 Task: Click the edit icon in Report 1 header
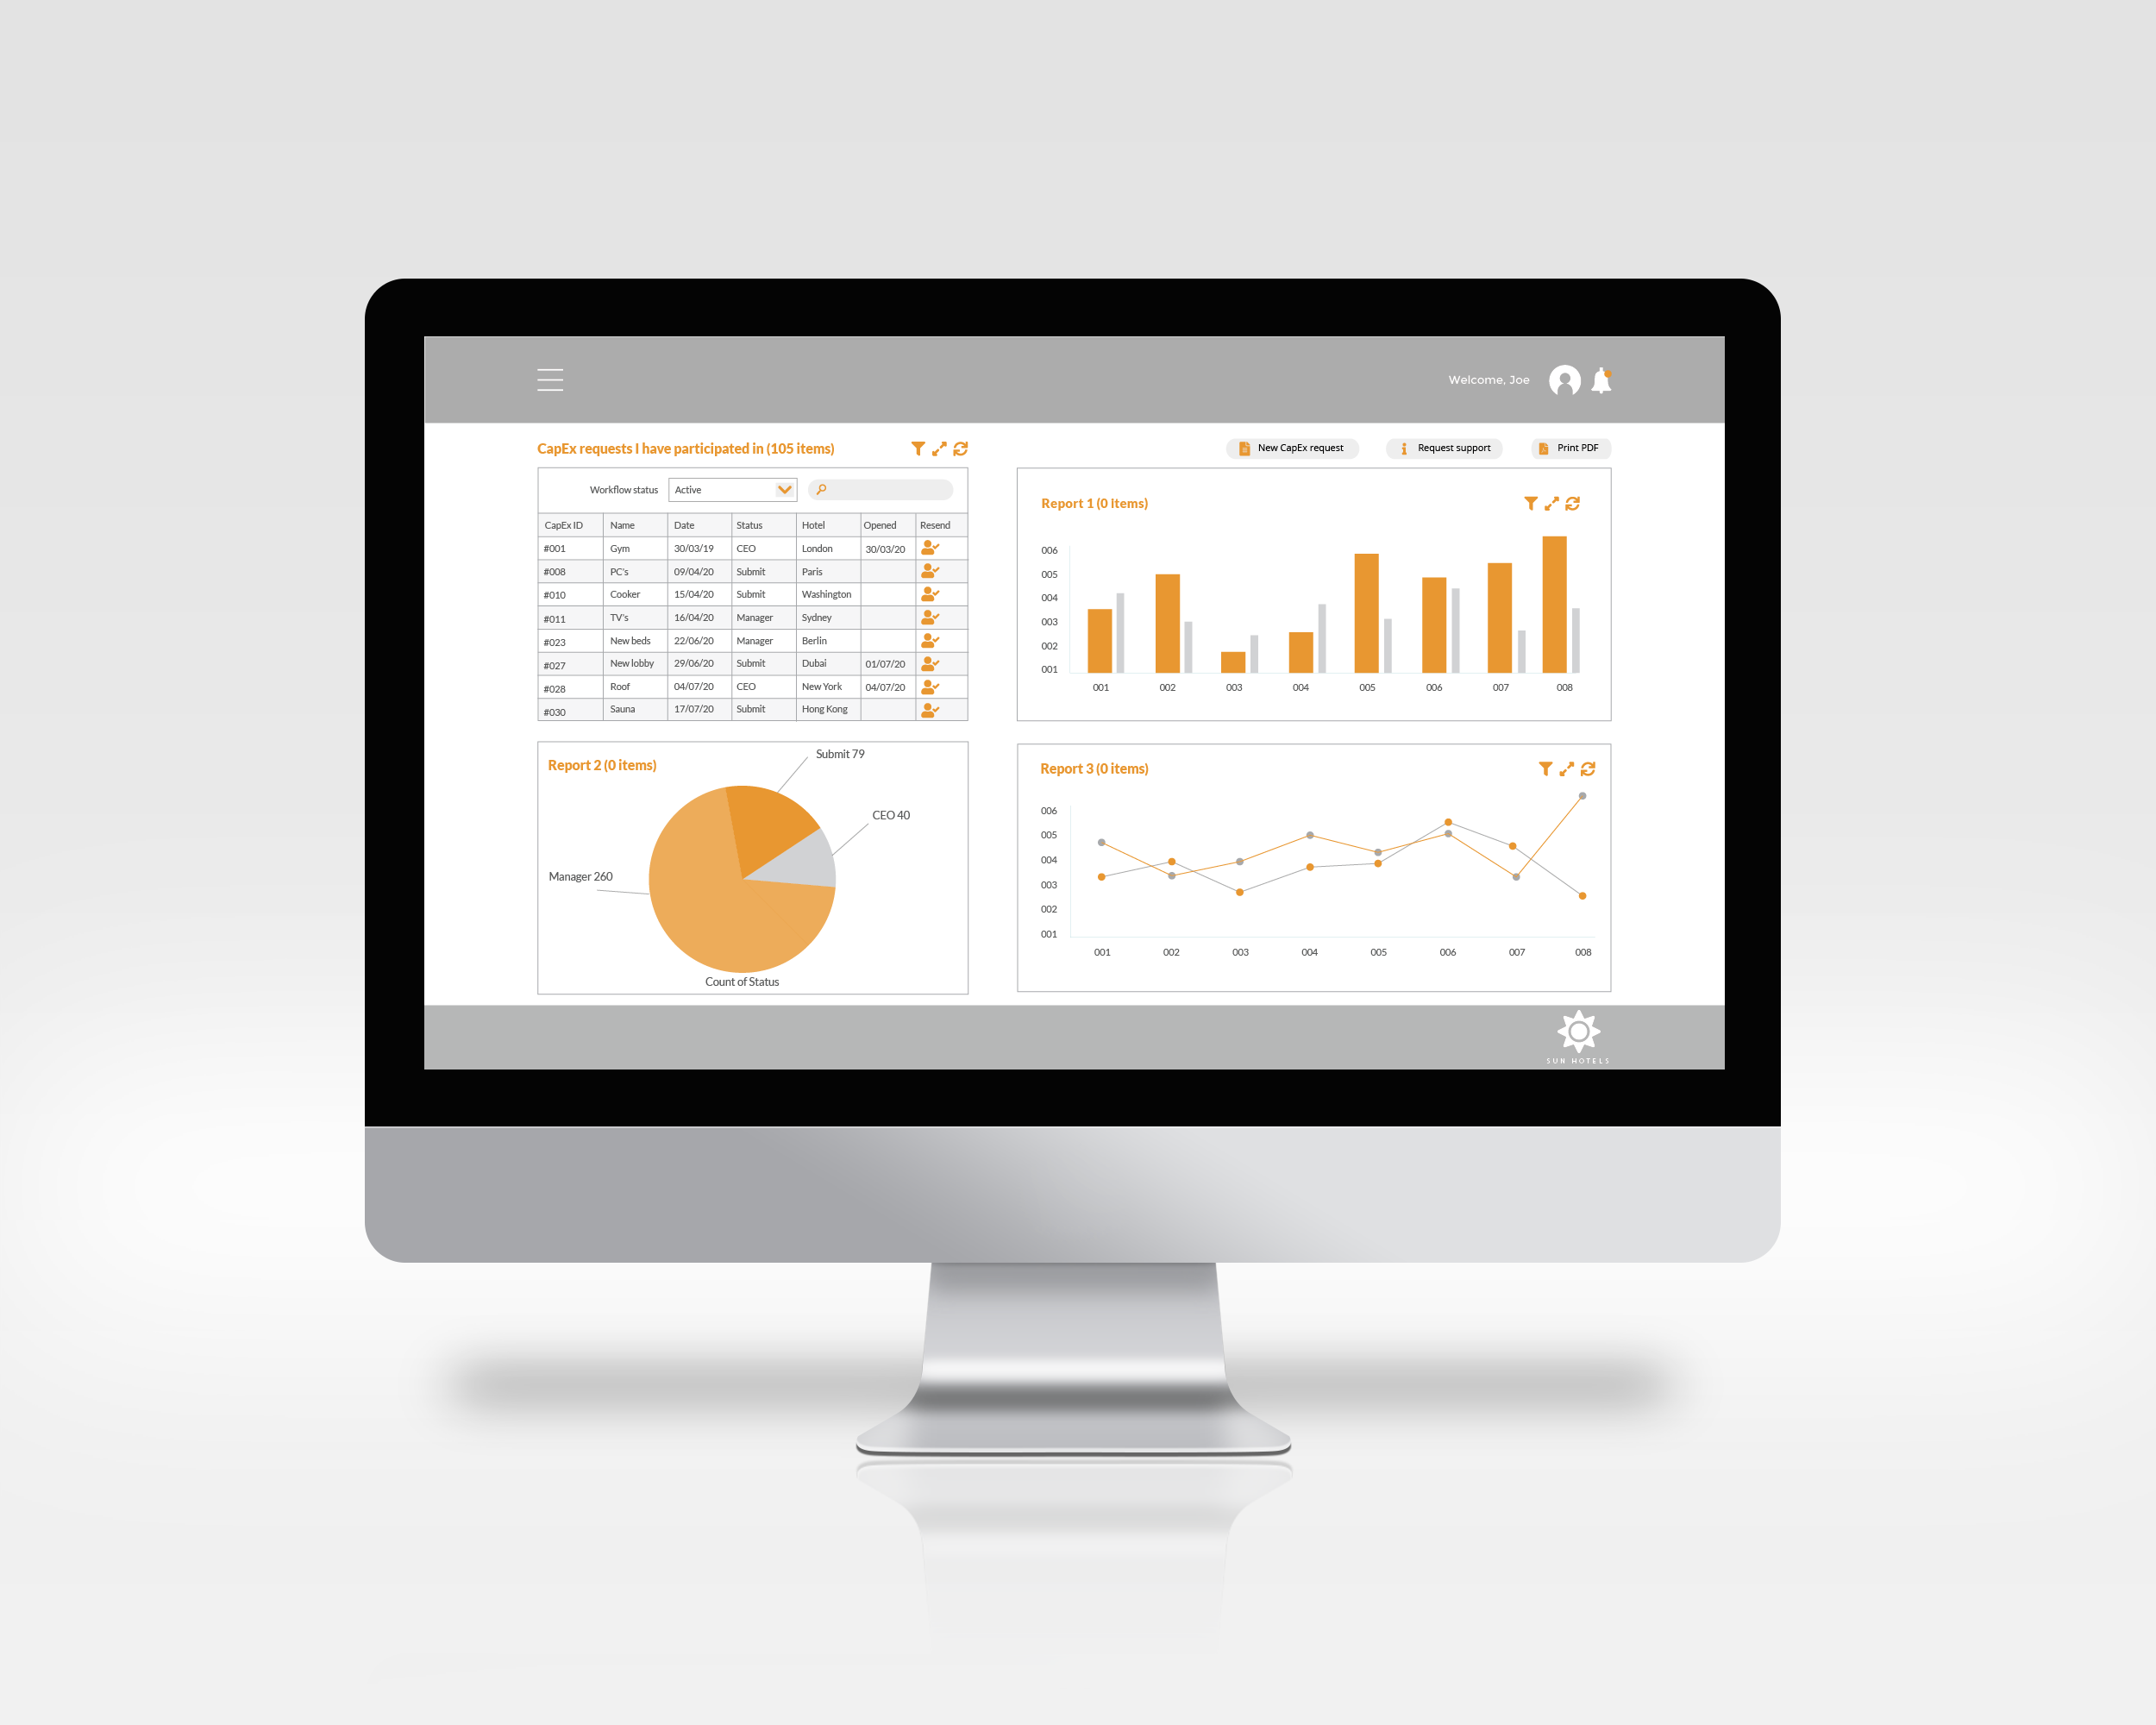tap(1549, 505)
